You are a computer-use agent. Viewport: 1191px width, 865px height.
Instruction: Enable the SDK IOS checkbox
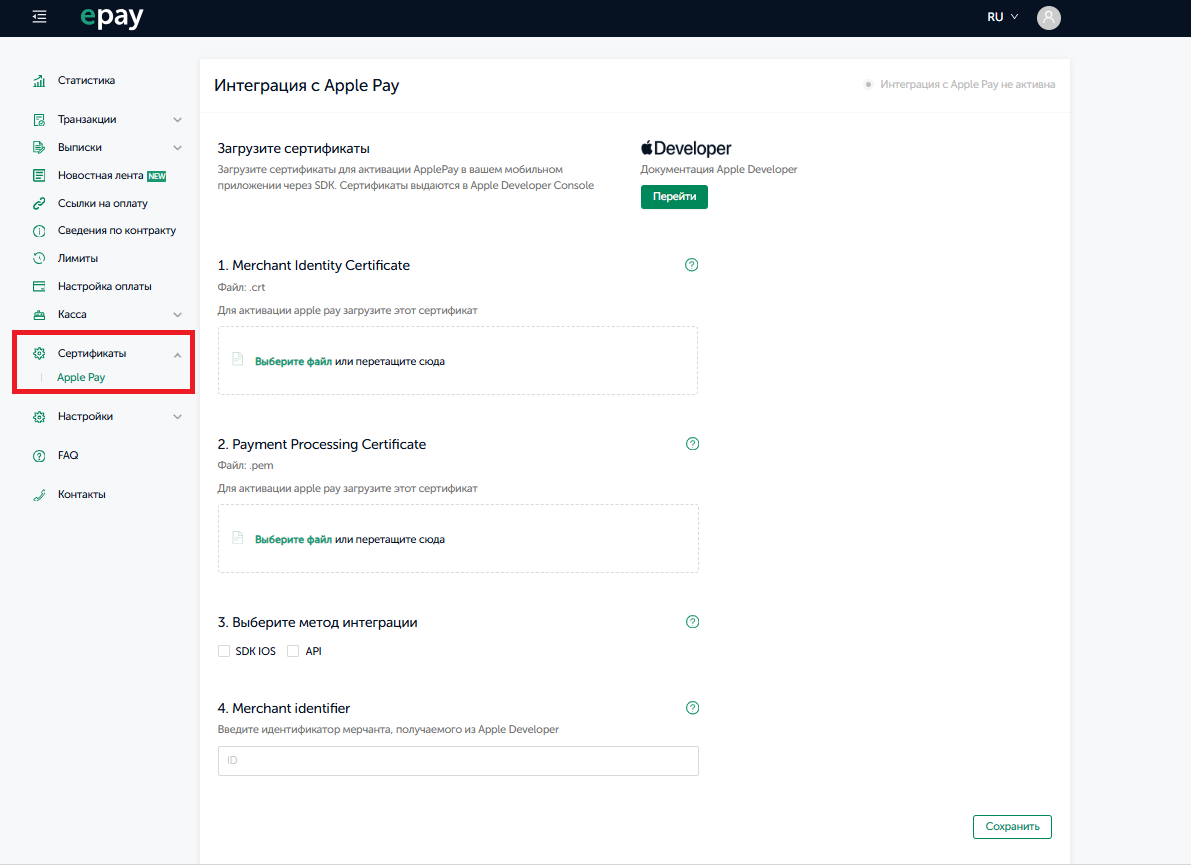224,651
